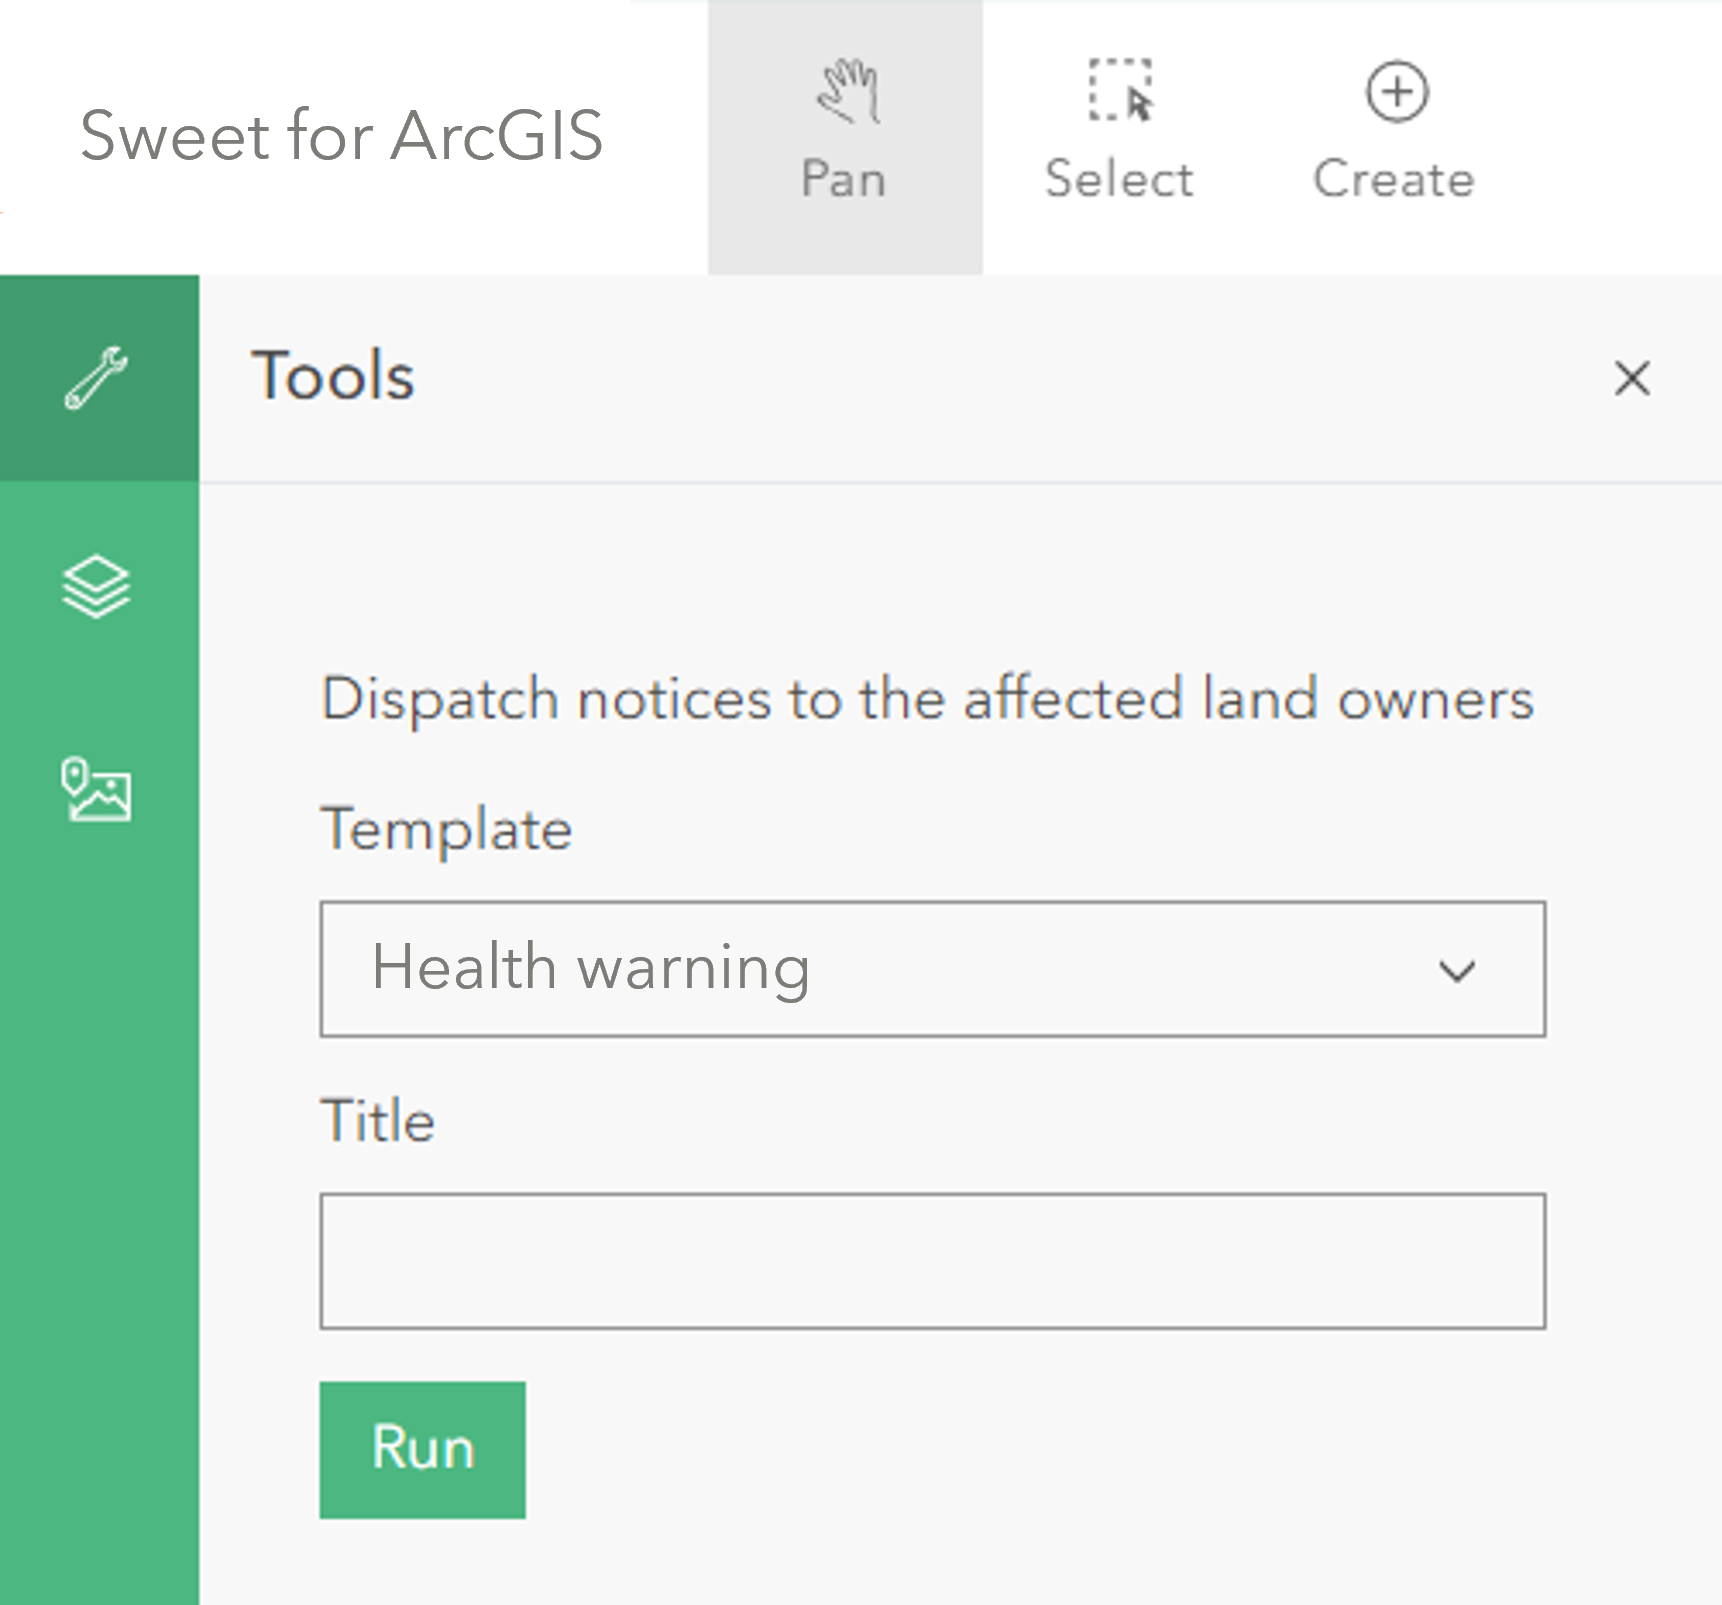Screen dimensions: 1722x1605
Task: Expand the Health warning template dropdown
Action: 933,969
